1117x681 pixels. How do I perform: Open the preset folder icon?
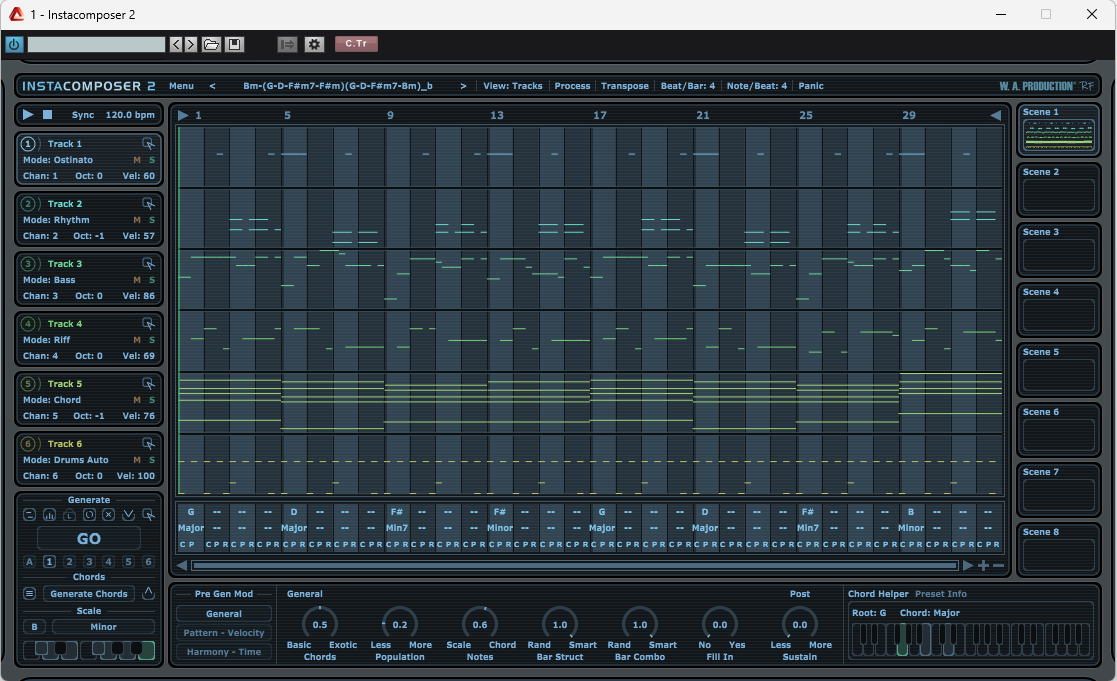point(212,44)
